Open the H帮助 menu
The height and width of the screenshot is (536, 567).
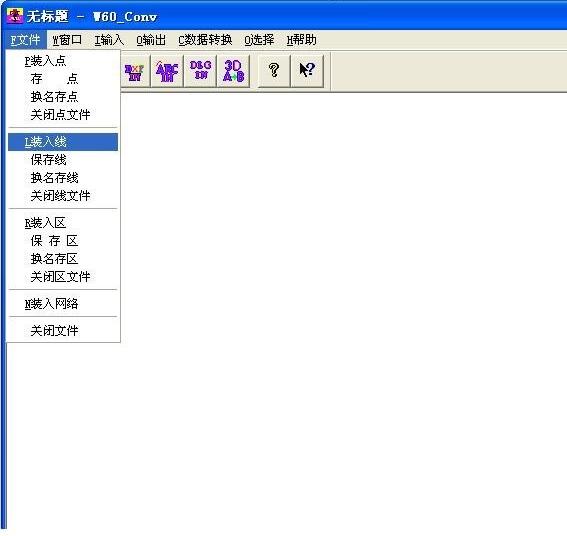(302, 40)
